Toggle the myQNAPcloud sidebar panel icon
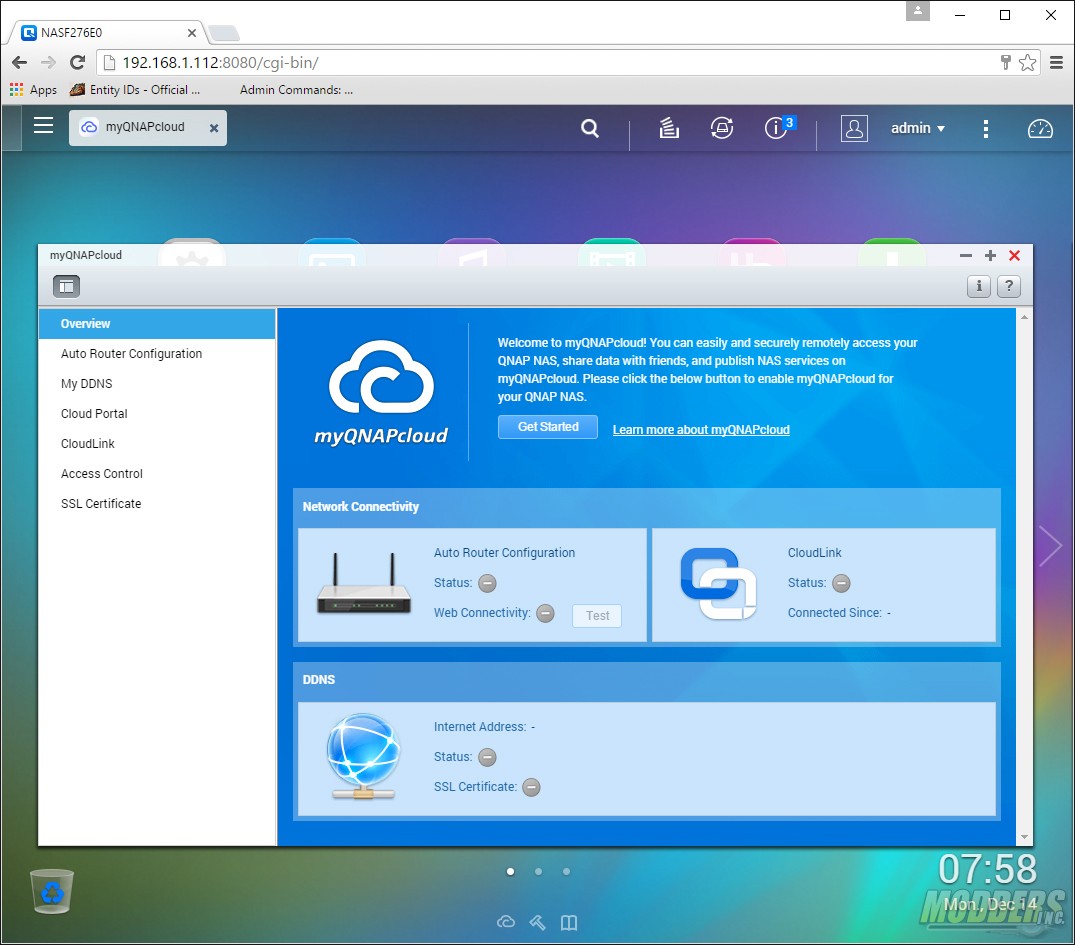This screenshot has width=1075, height=945. click(x=67, y=286)
